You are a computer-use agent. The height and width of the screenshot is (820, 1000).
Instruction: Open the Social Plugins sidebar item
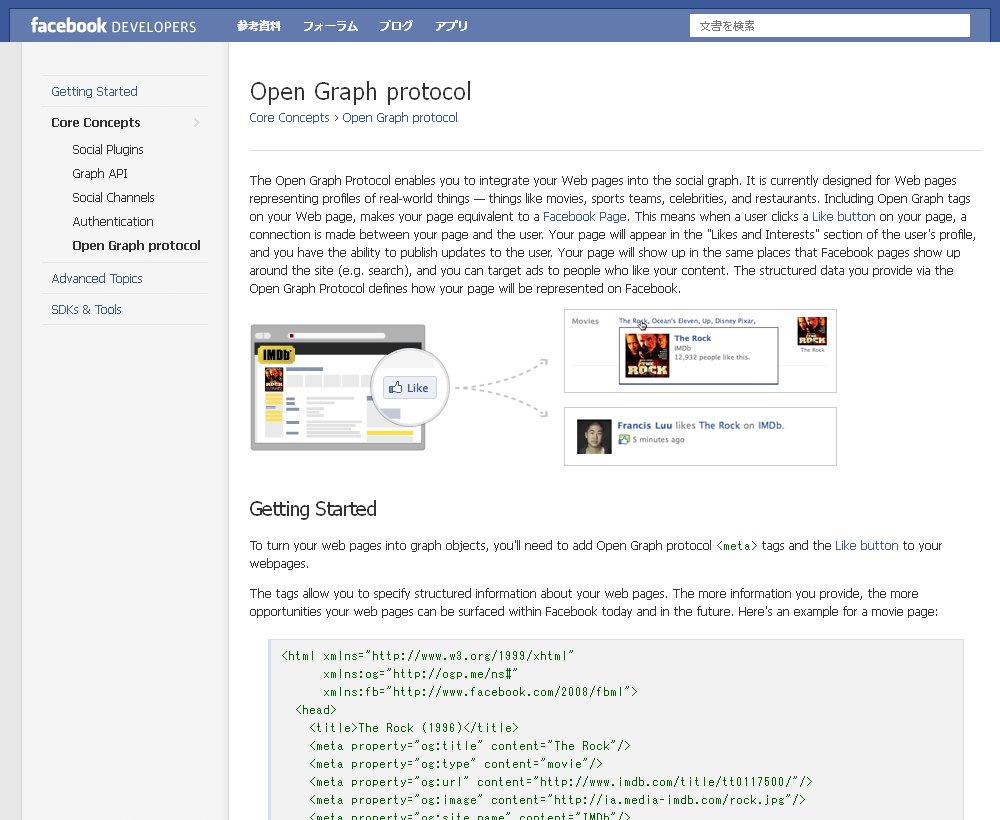[108, 149]
